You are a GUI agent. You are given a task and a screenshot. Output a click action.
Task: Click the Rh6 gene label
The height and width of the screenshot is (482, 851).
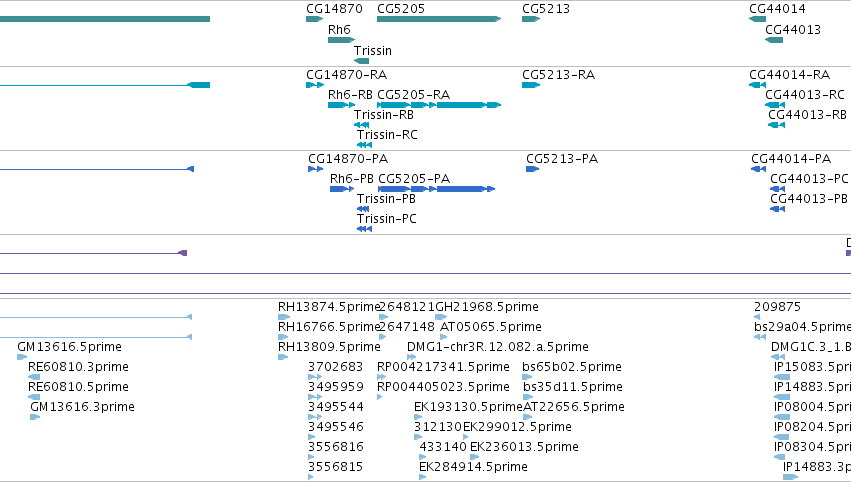click(339, 30)
